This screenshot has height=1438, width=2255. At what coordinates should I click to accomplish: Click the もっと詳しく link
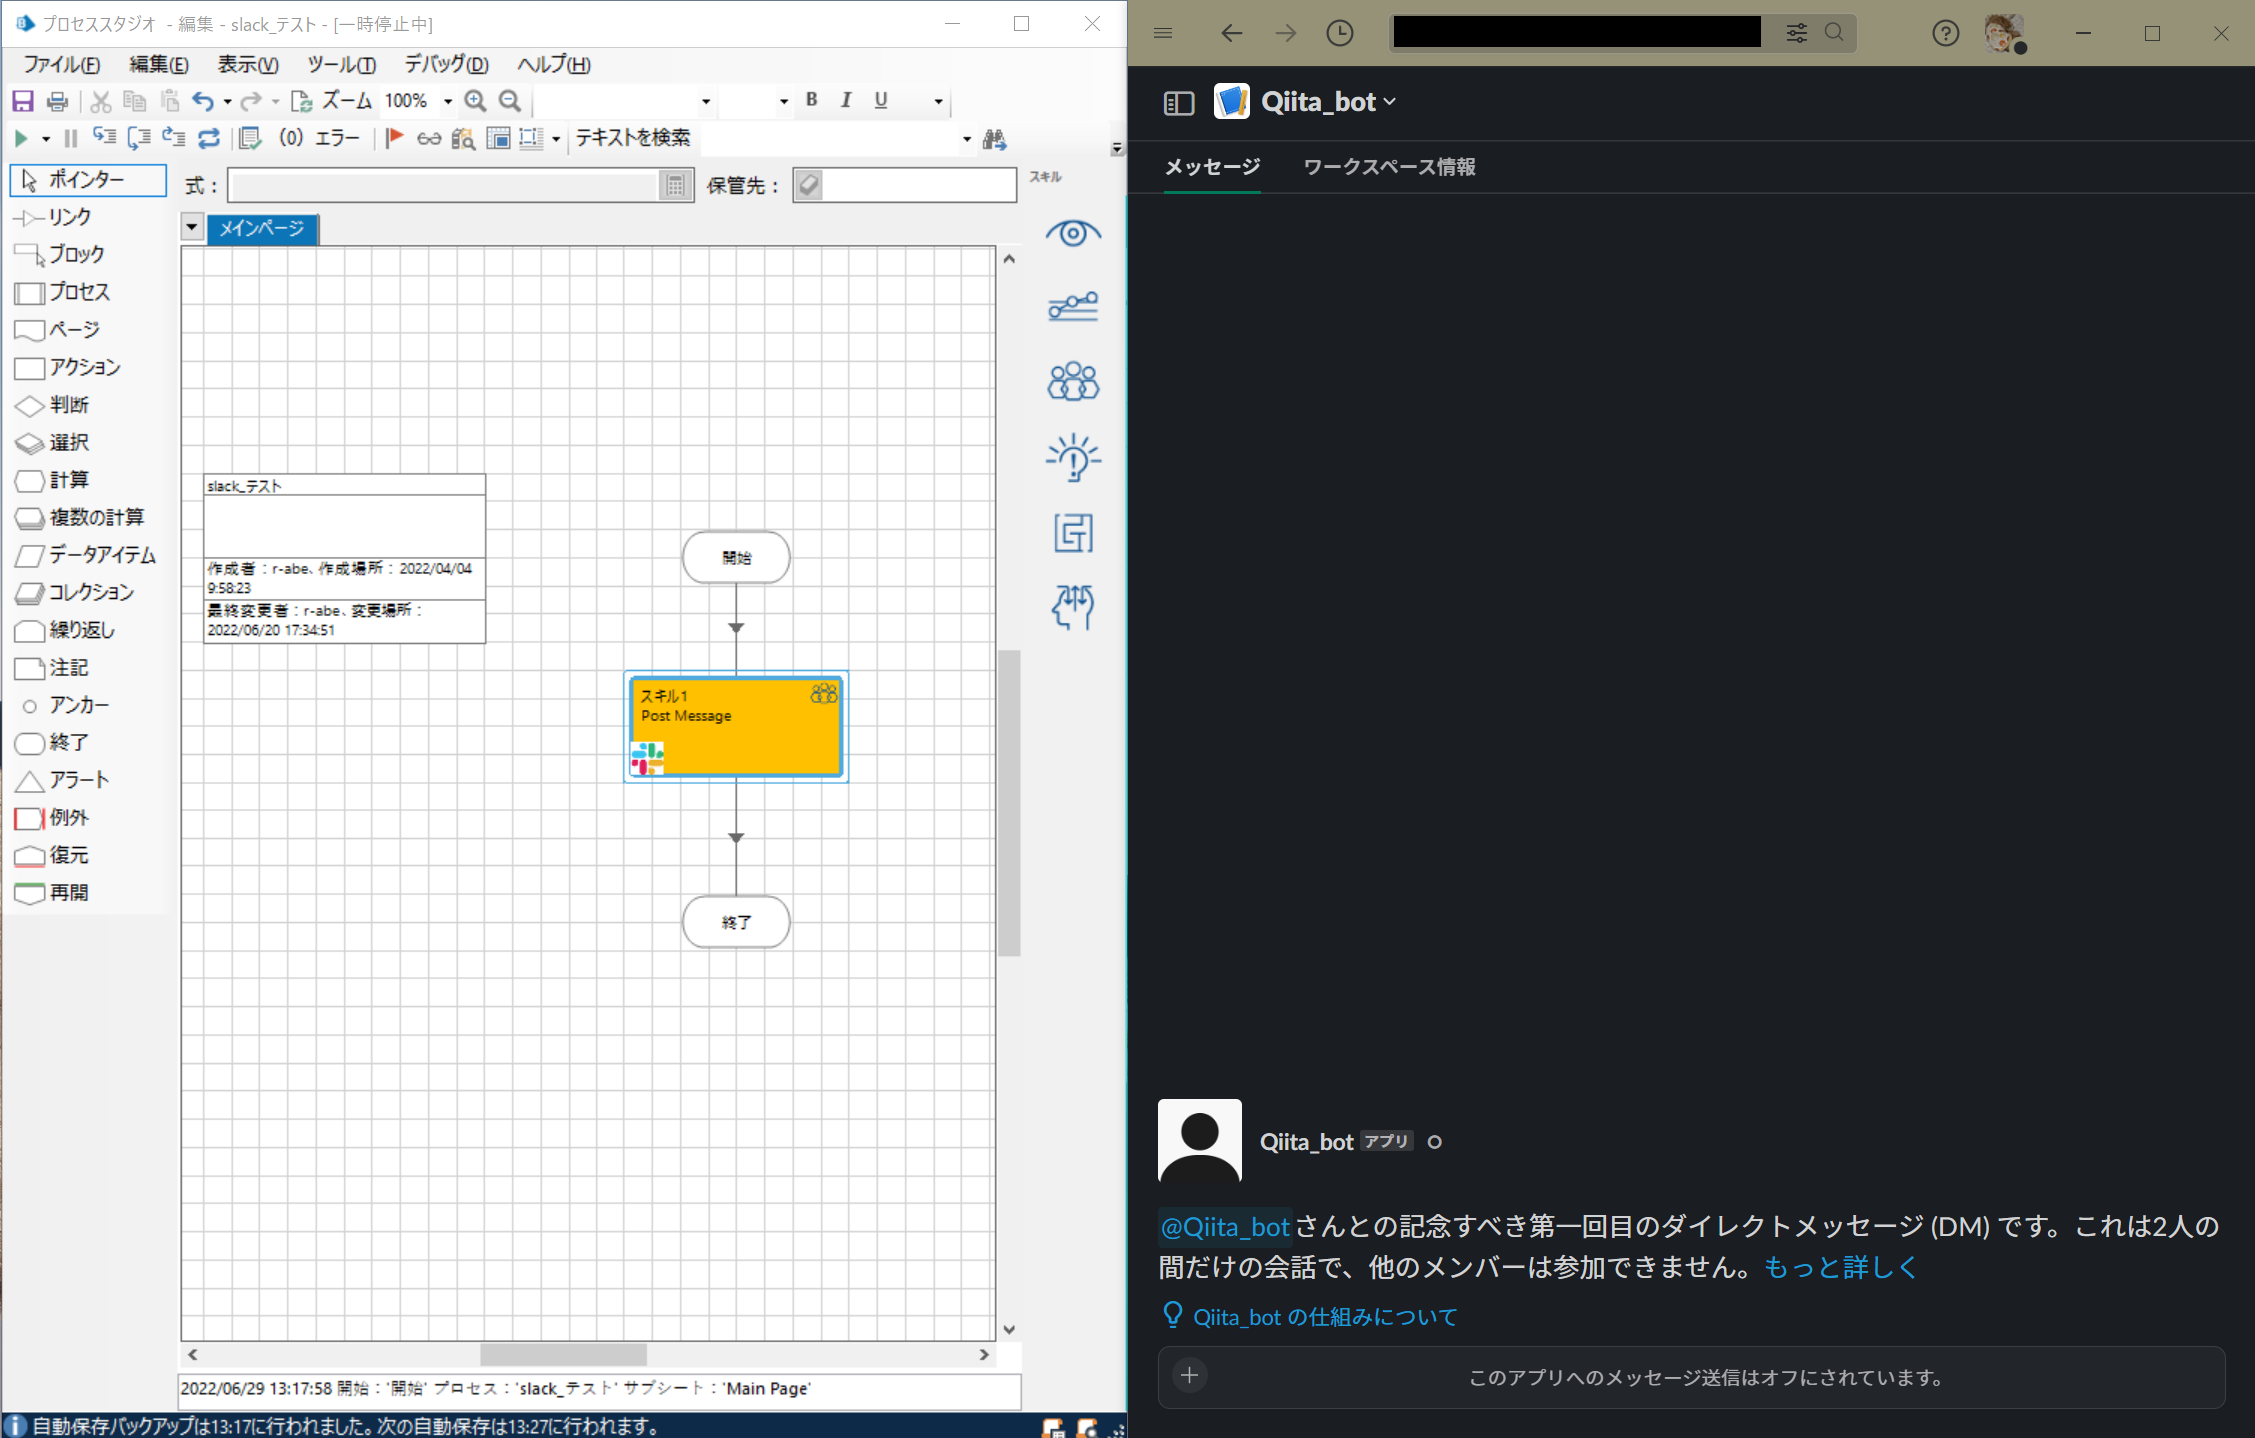coord(1840,1268)
